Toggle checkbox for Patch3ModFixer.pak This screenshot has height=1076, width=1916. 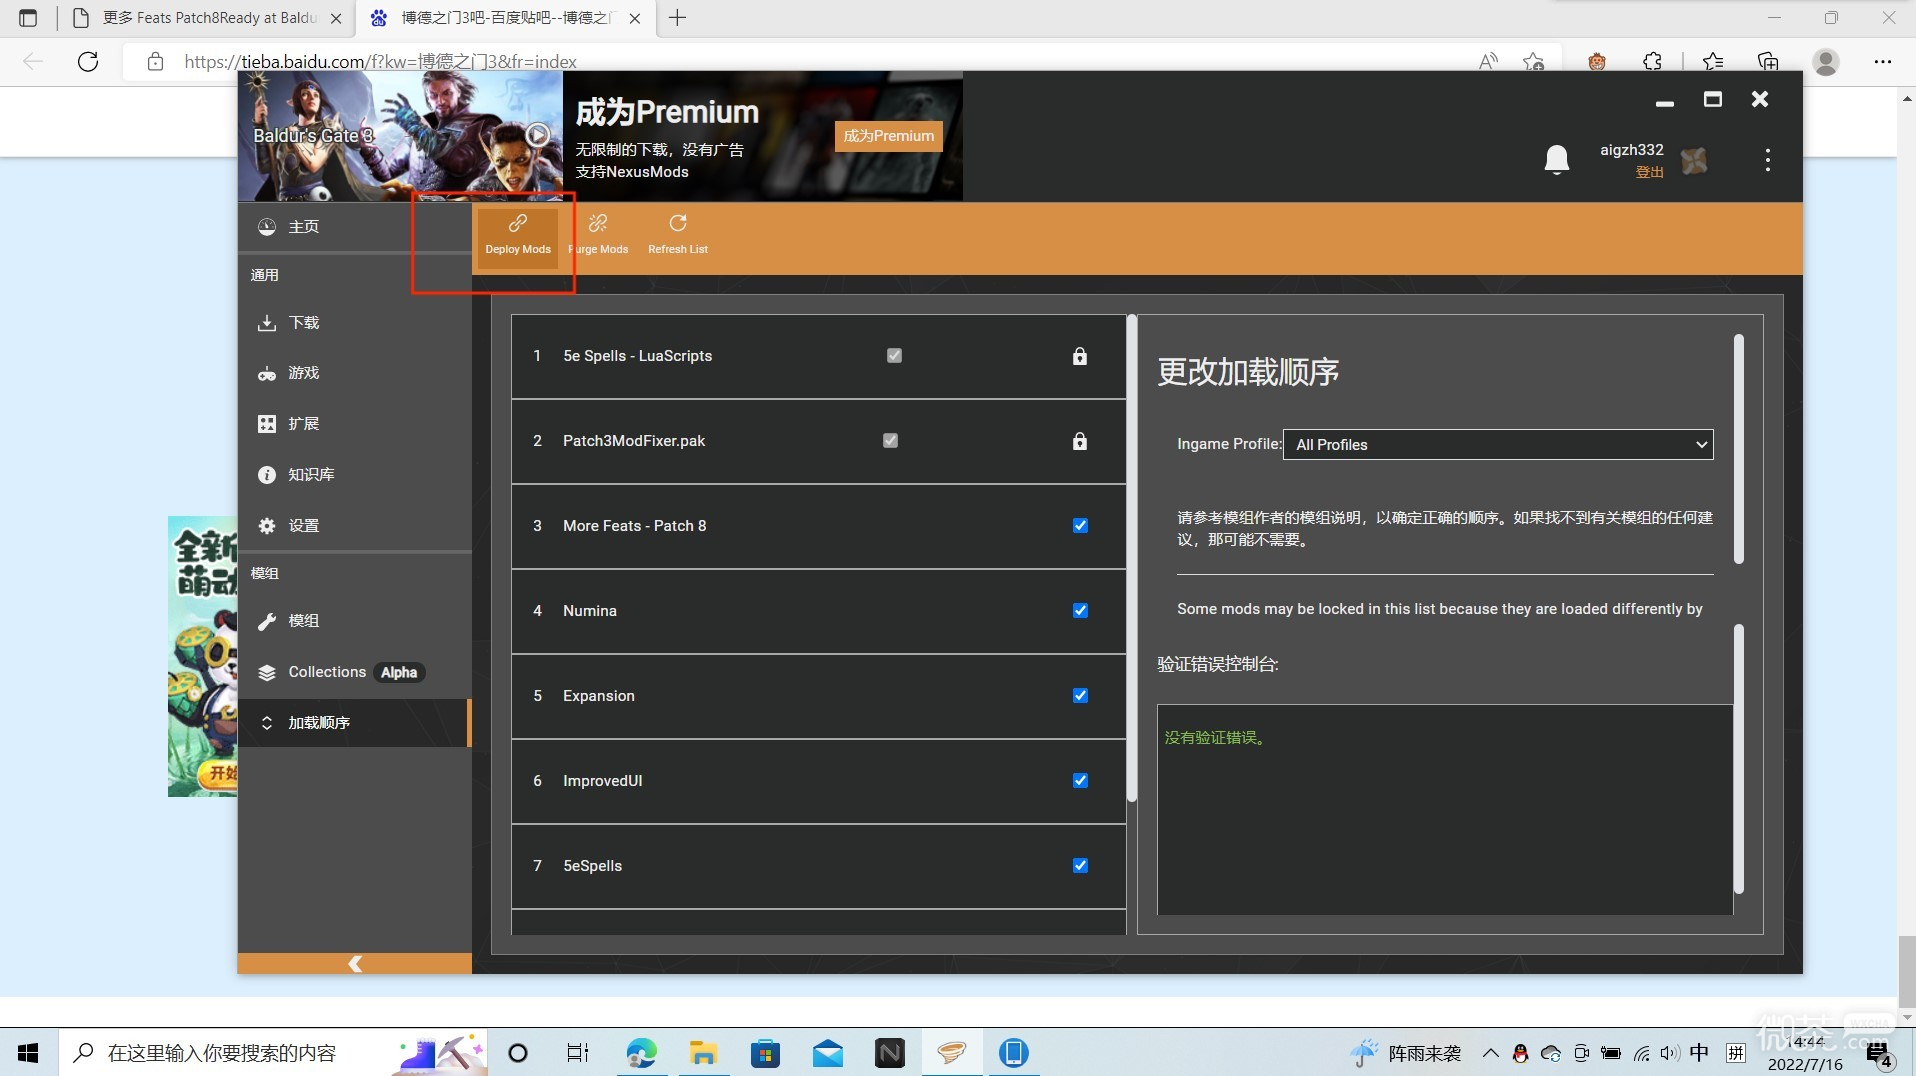(890, 441)
